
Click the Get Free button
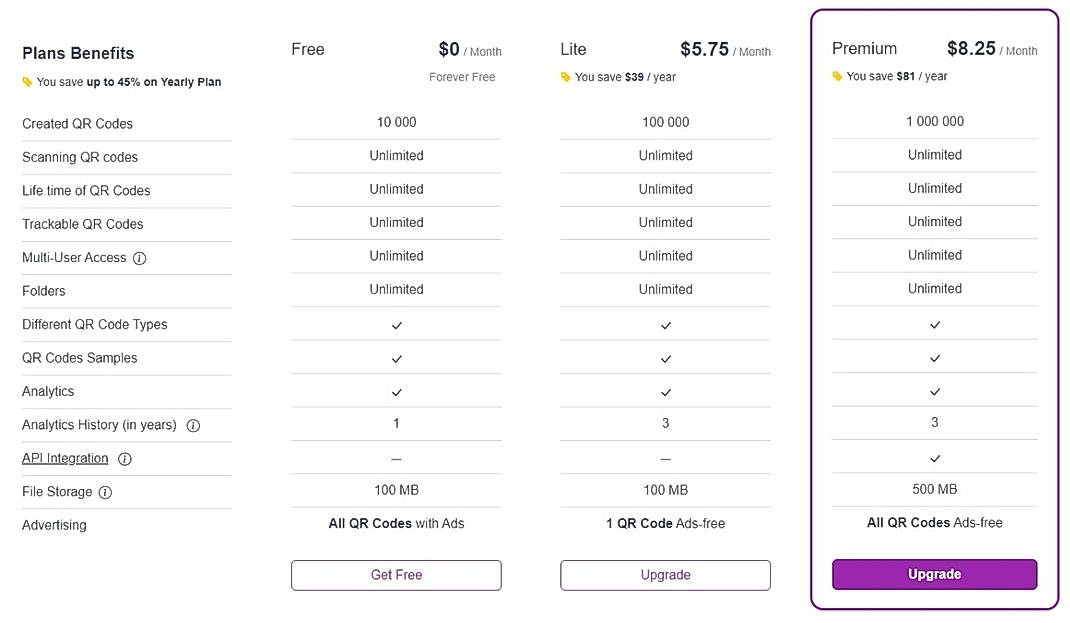[x=396, y=575]
